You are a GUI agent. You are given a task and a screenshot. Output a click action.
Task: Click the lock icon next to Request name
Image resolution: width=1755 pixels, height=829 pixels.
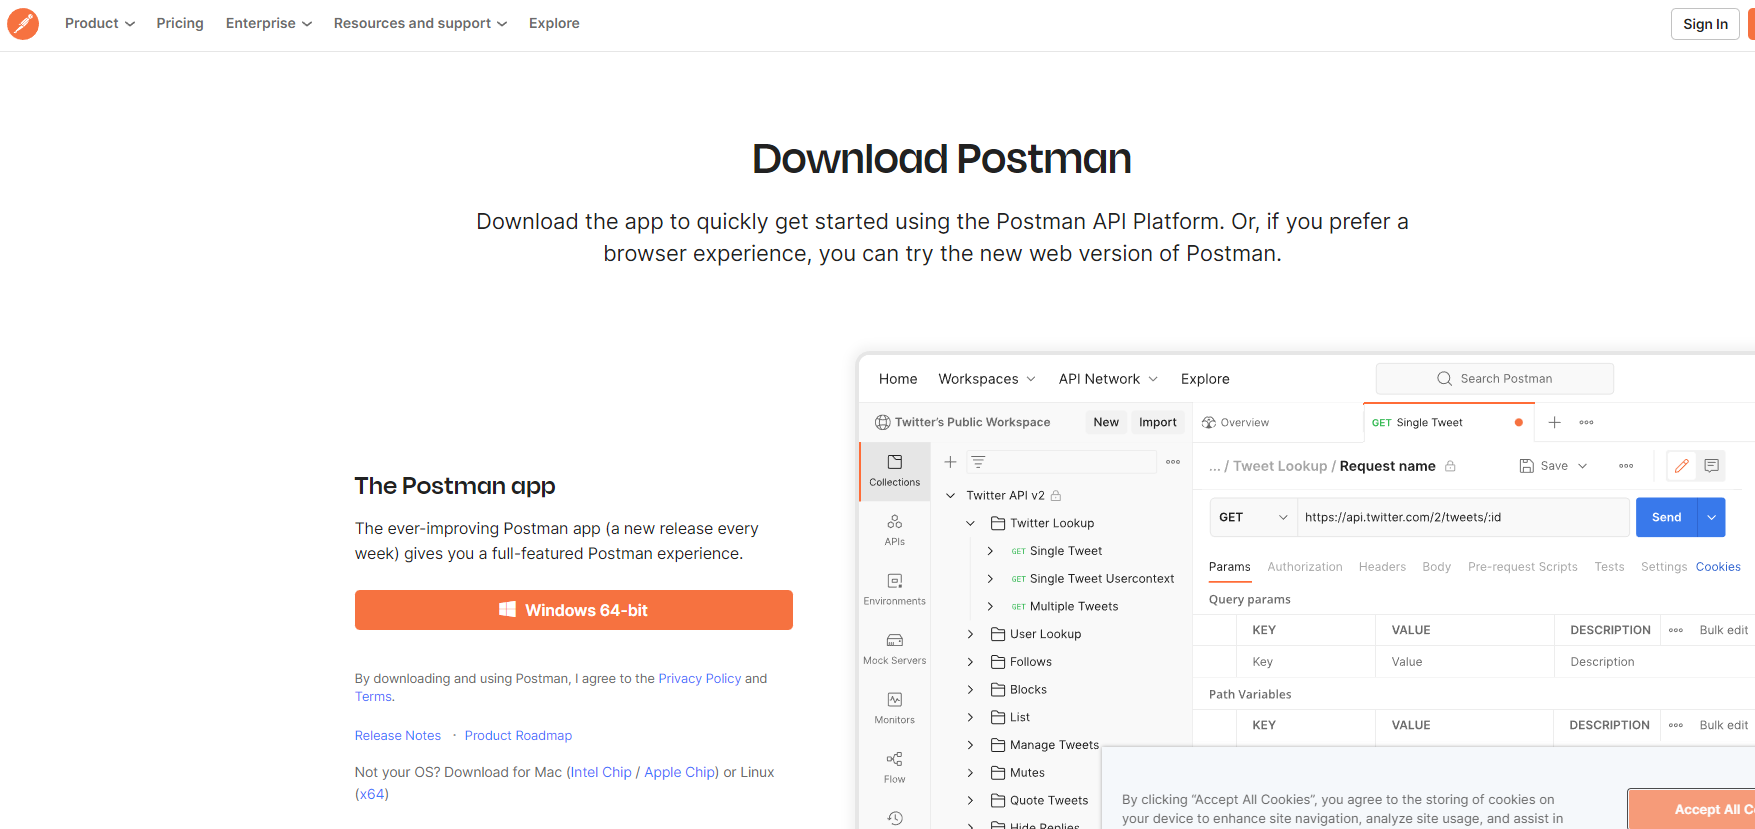[1451, 466]
